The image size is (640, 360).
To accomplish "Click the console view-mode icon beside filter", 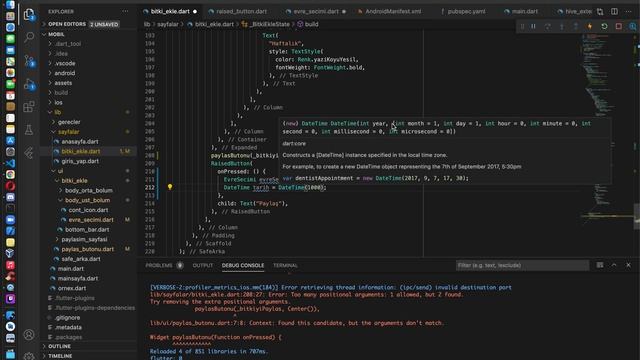I will [600, 265].
